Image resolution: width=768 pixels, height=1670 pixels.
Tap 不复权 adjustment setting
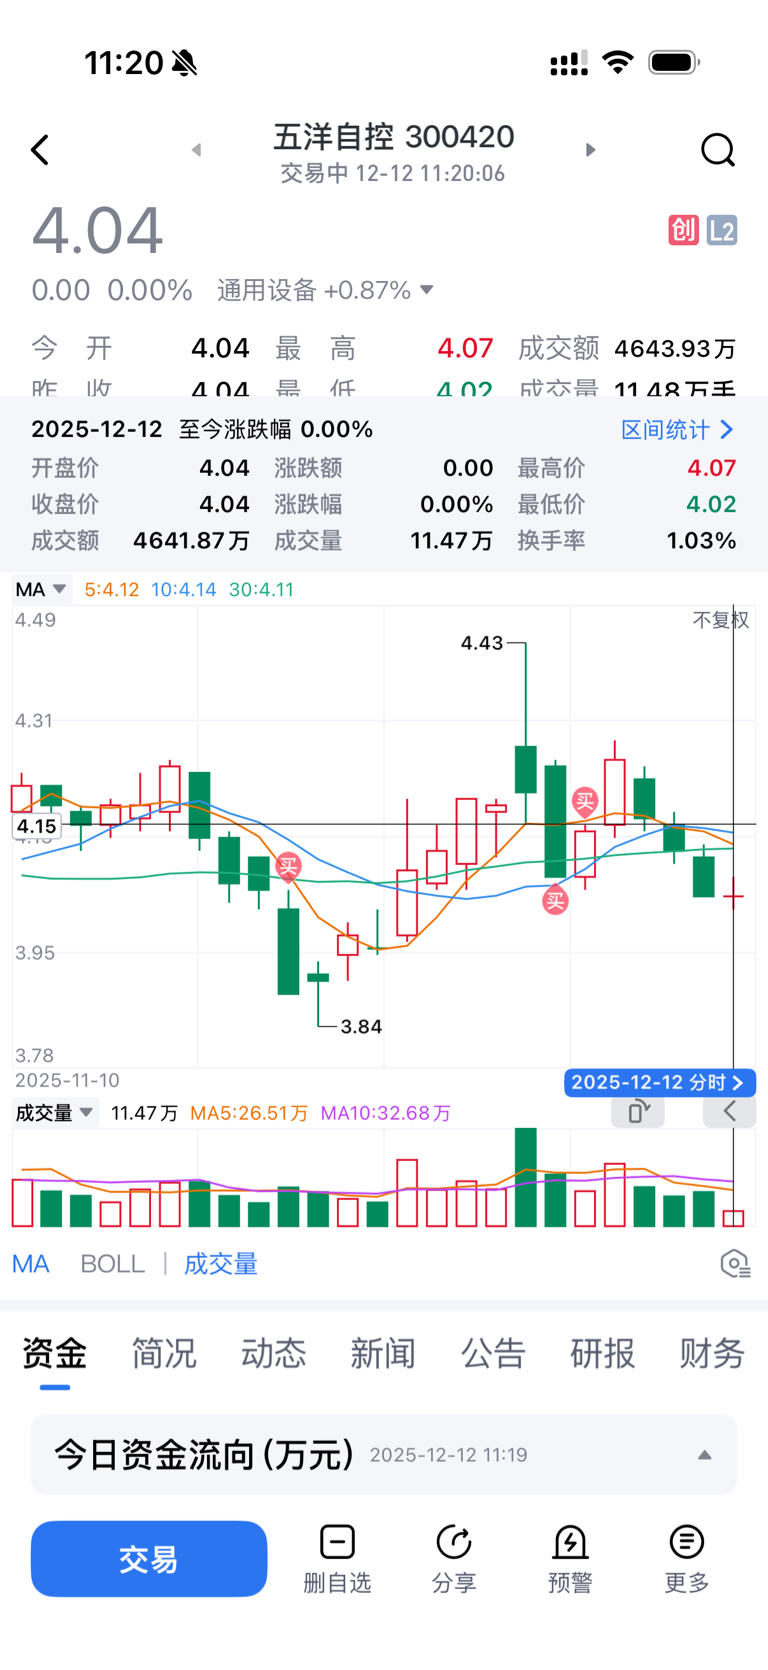tap(721, 620)
